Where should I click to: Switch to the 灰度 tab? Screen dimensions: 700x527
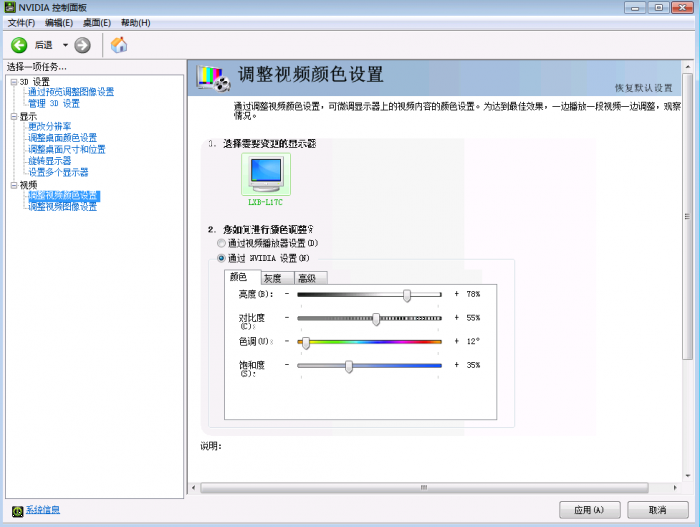277,278
